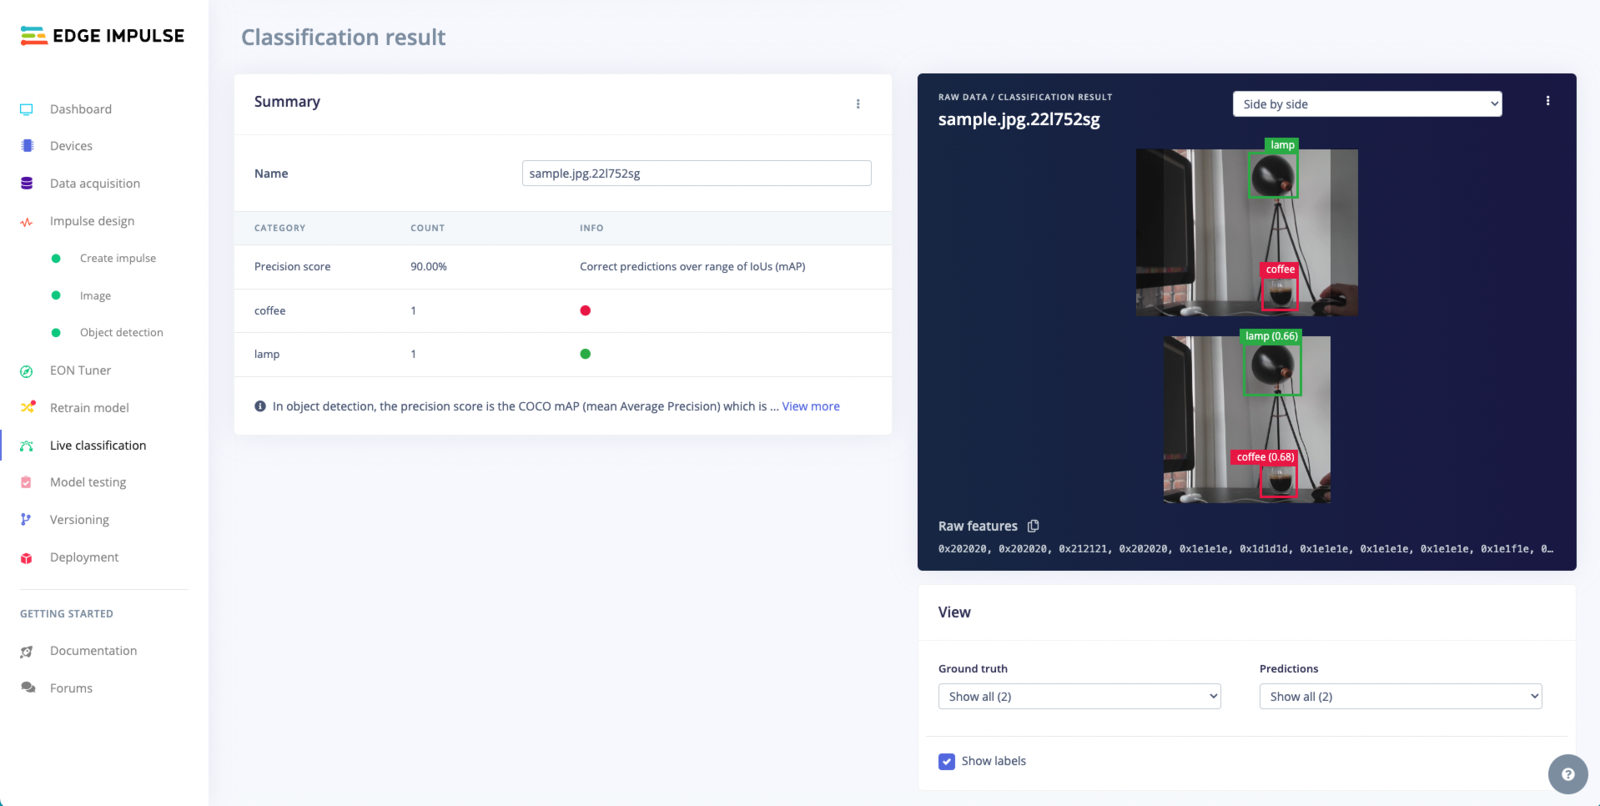
Task: Visit the Forums link
Action: [x=71, y=689]
